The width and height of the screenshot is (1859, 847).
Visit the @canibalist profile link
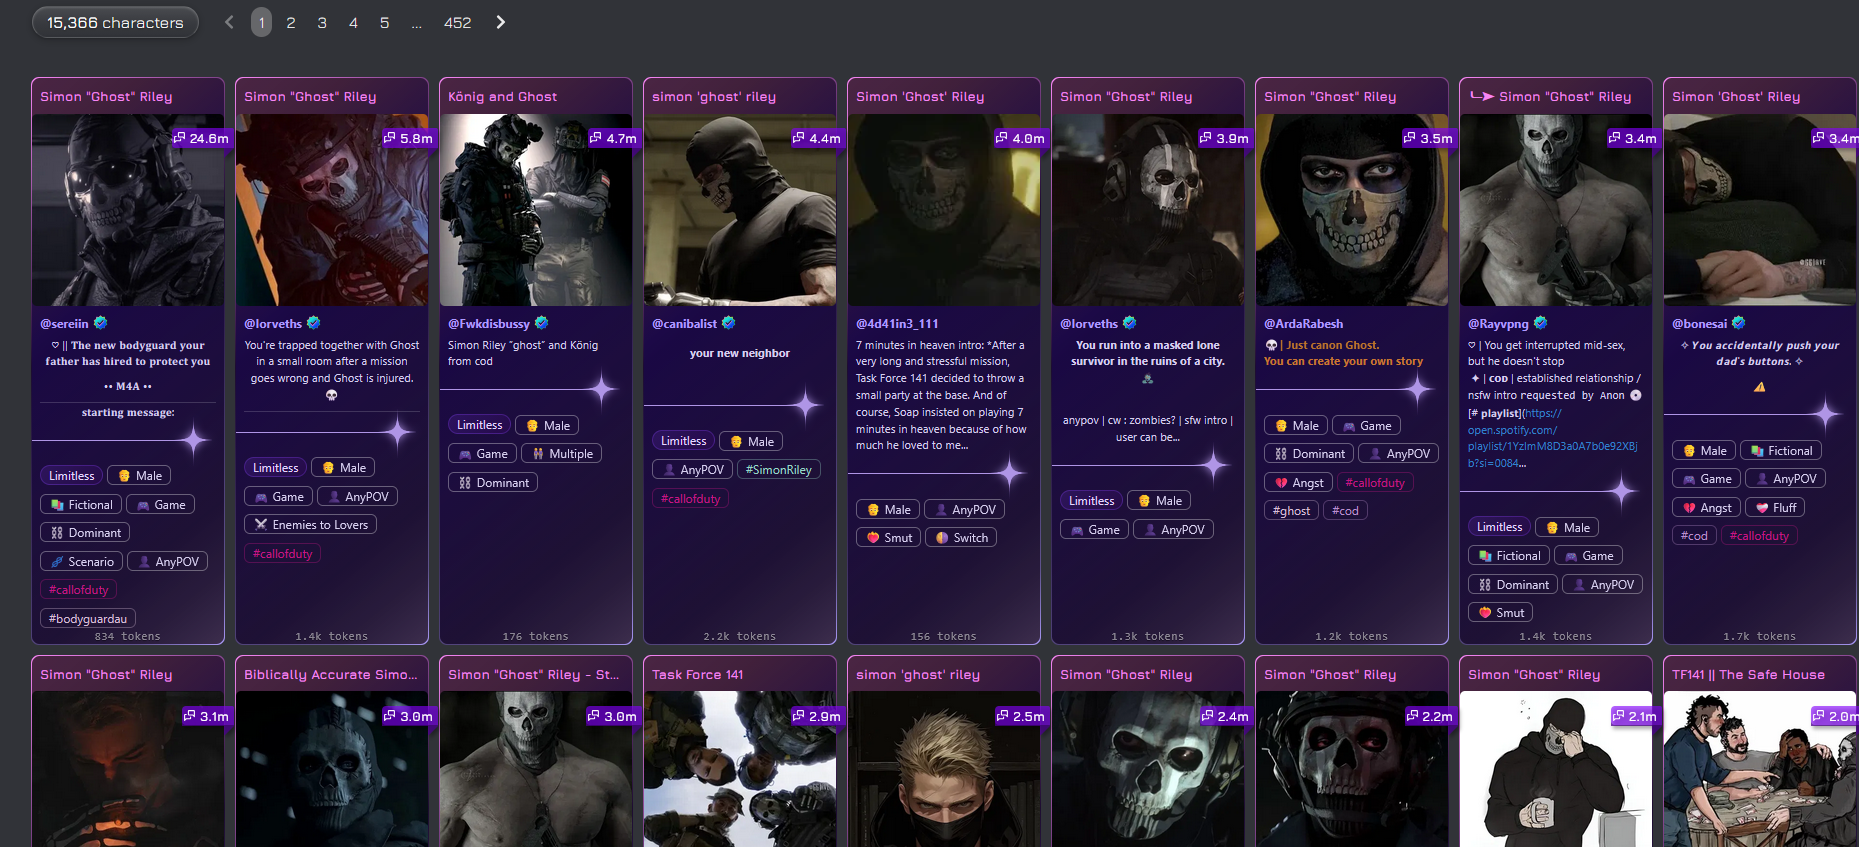pyautogui.click(x=685, y=324)
